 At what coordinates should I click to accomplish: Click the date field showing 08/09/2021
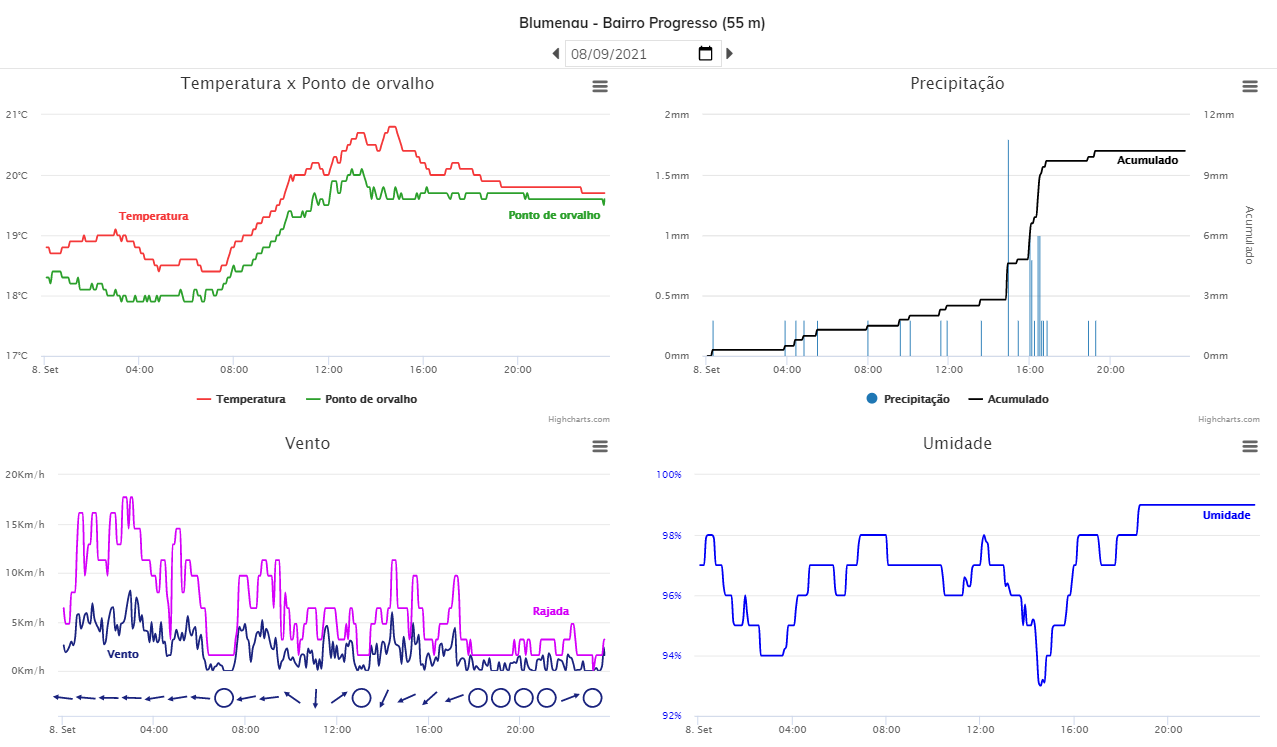point(642,53)
